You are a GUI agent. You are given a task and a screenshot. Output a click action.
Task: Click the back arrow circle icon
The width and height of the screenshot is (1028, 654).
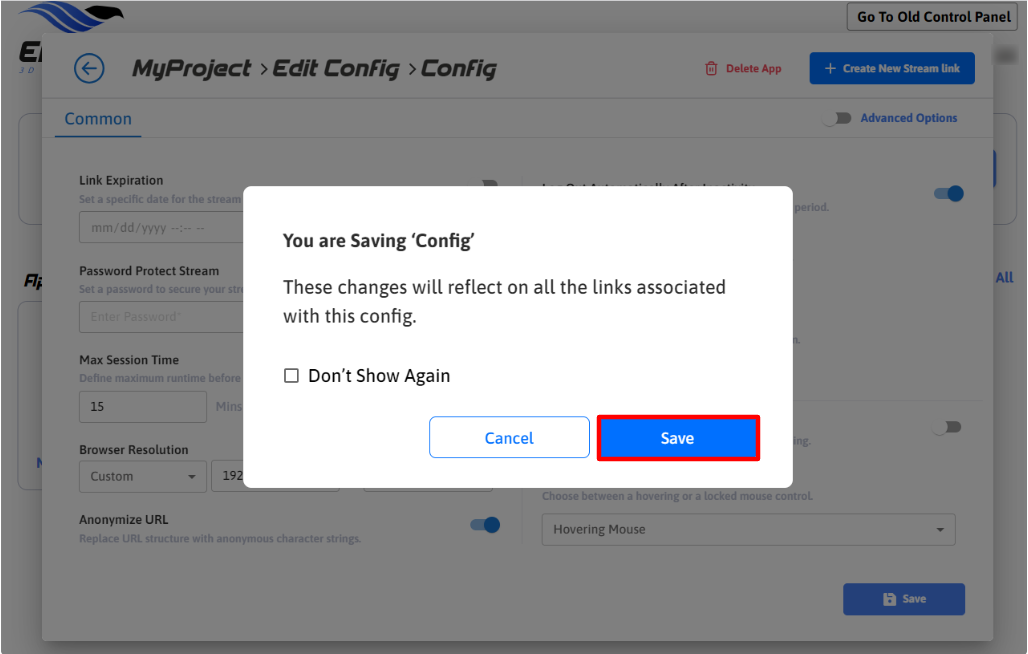[89, 68]
